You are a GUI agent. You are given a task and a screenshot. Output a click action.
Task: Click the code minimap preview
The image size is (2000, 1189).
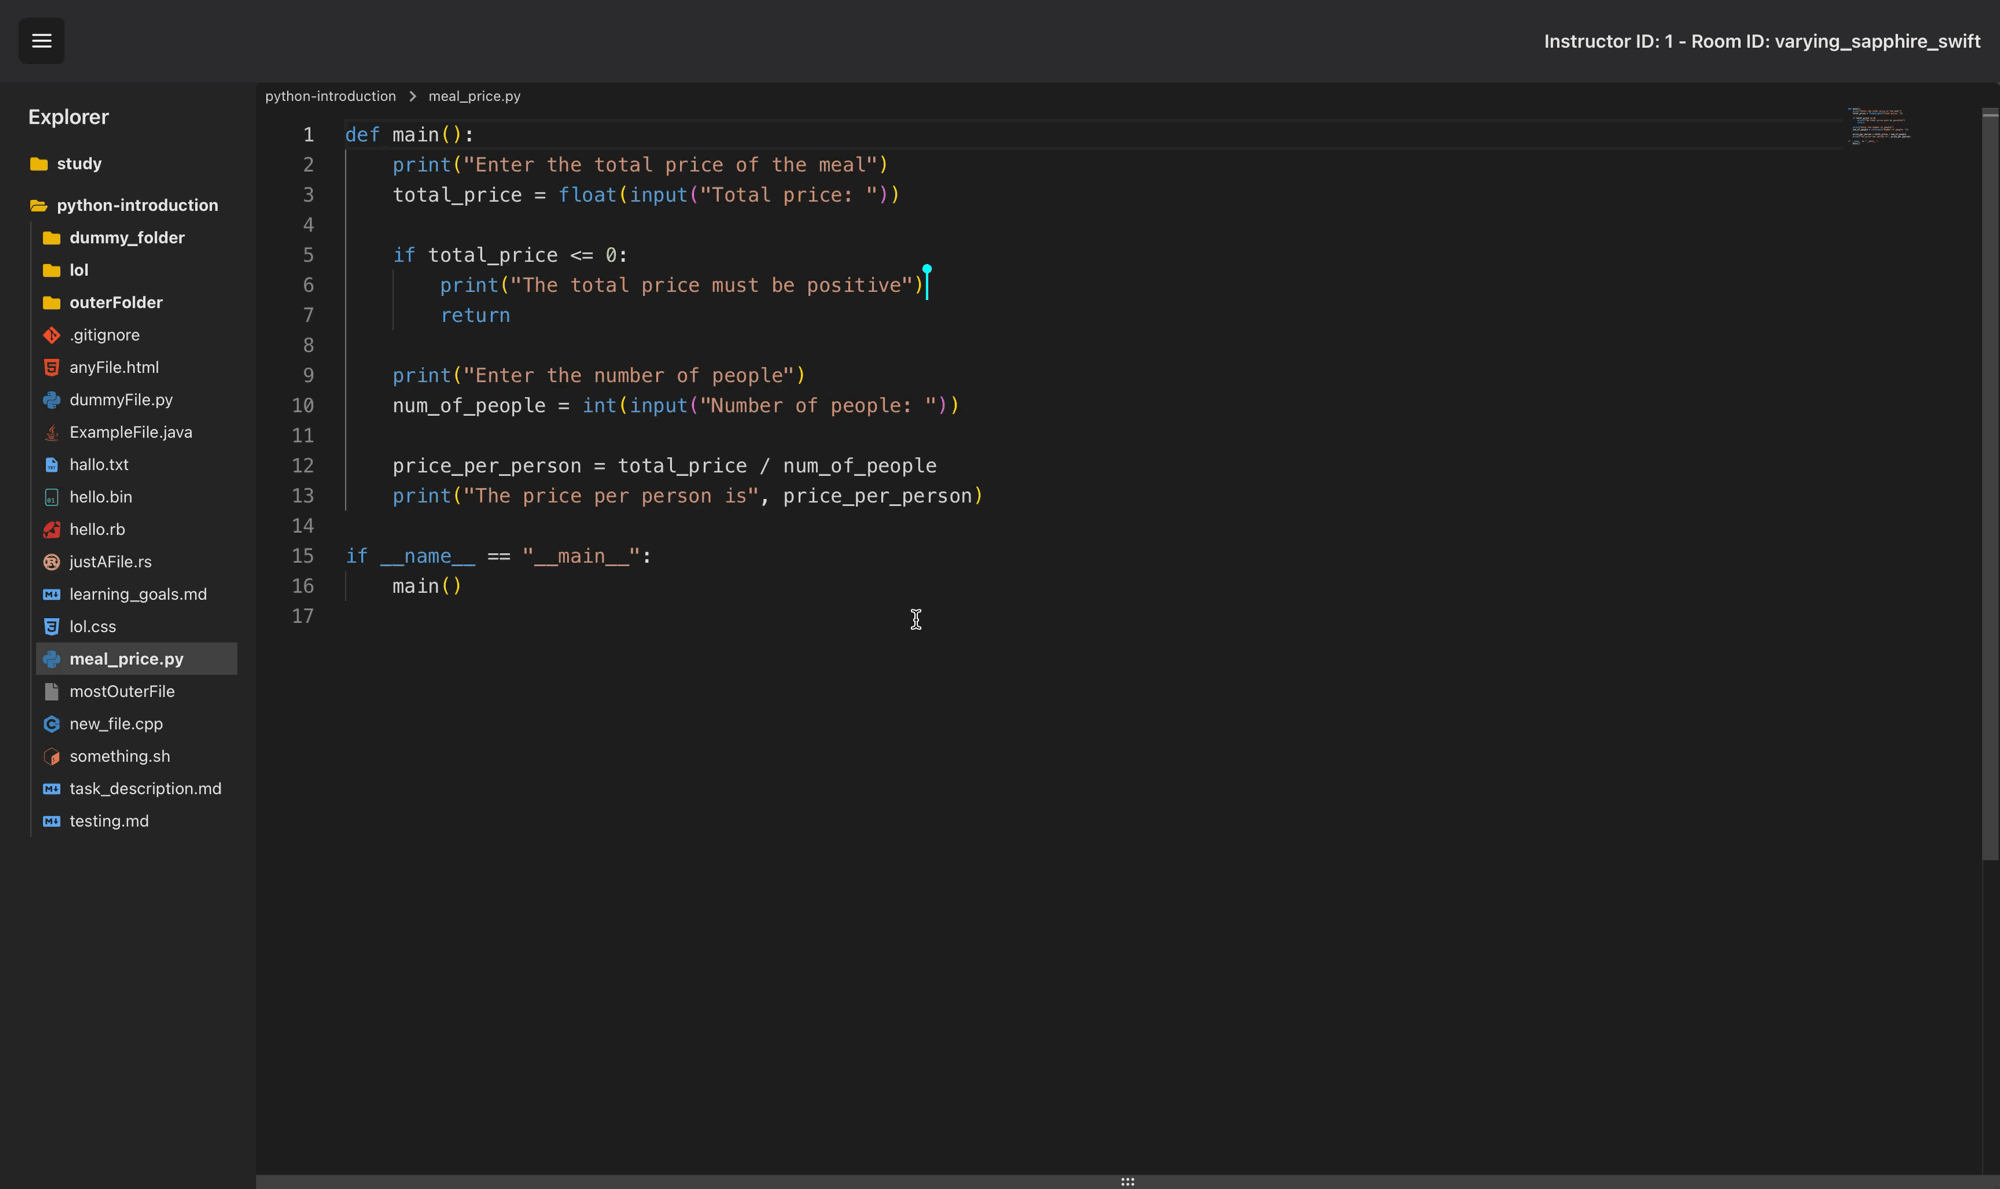1879,126
